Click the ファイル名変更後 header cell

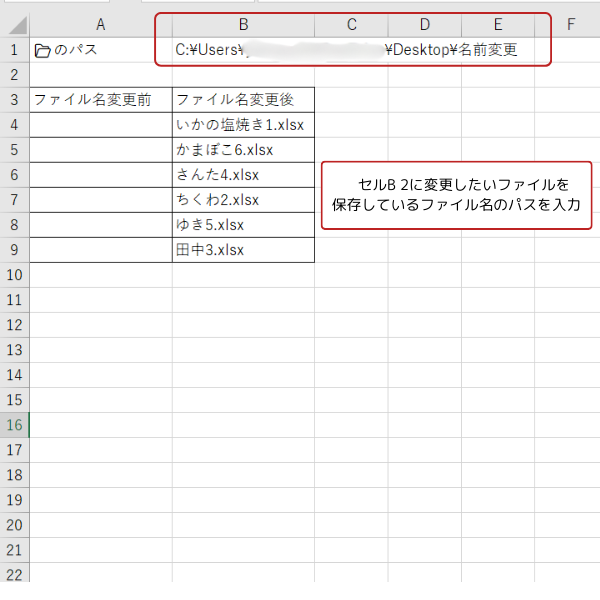(x=243, y=100)
